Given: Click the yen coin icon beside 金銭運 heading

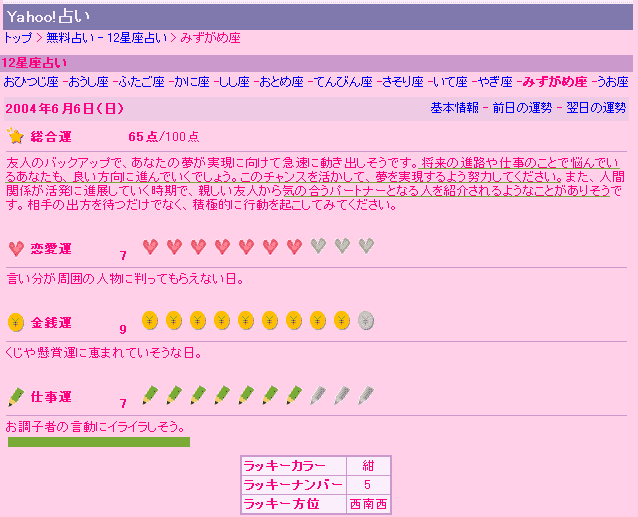Looking at the screenshot, I should coord(16,323).
